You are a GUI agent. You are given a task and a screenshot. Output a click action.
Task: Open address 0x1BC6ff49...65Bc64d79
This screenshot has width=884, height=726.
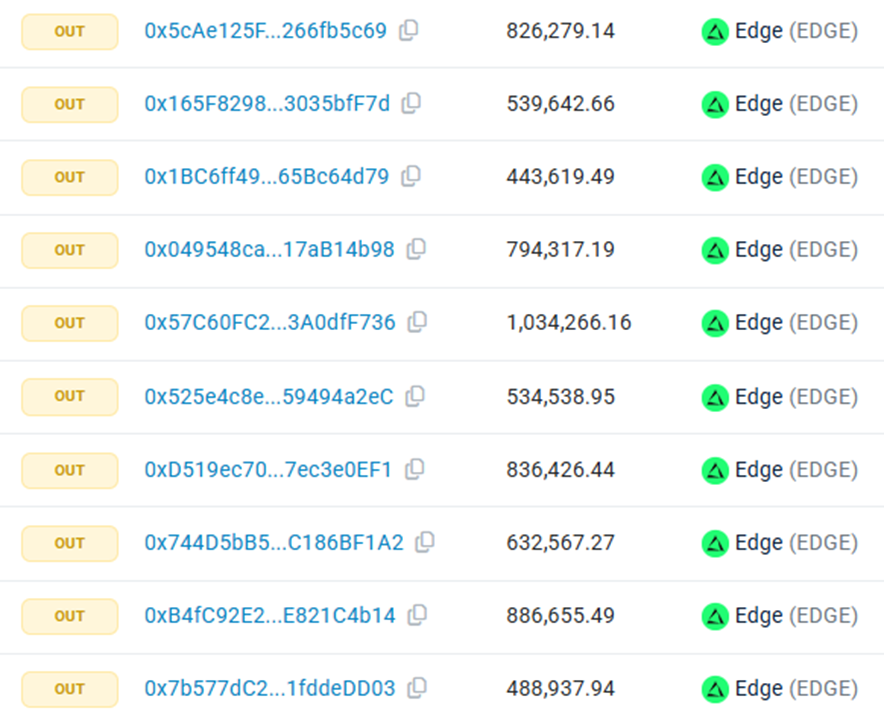pos(267,177)
